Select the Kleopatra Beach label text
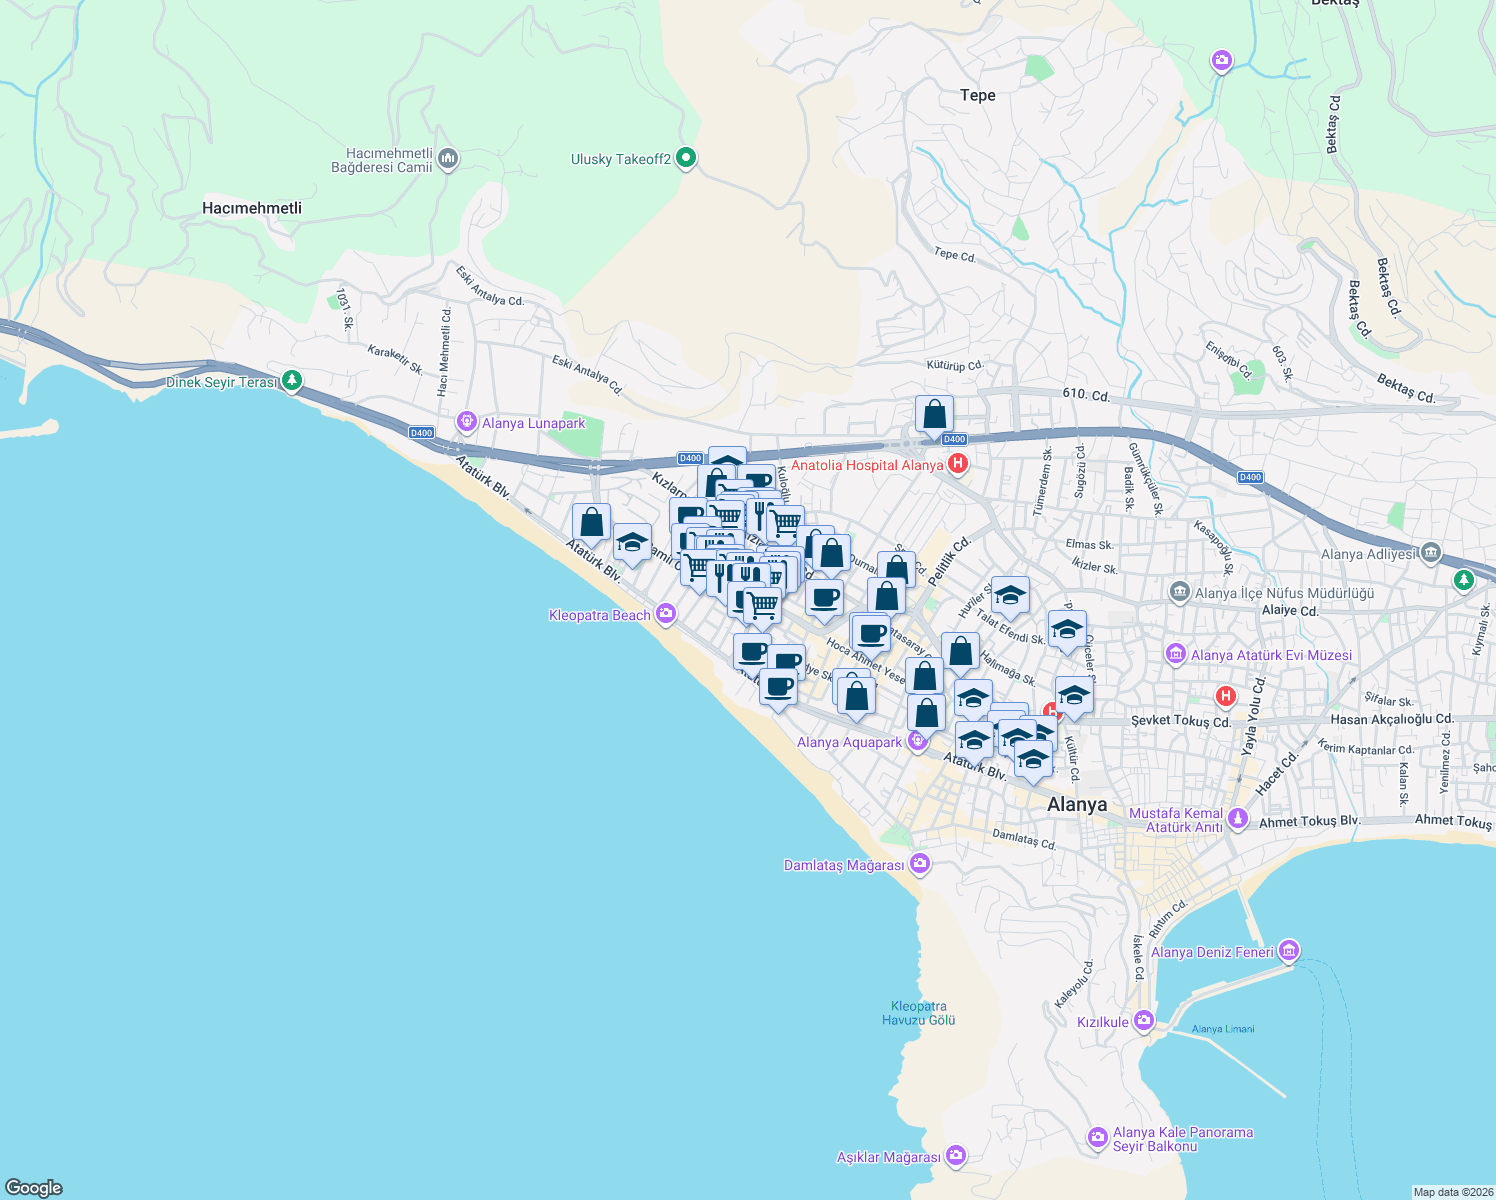The image size is (1496, 1200). 600,615
